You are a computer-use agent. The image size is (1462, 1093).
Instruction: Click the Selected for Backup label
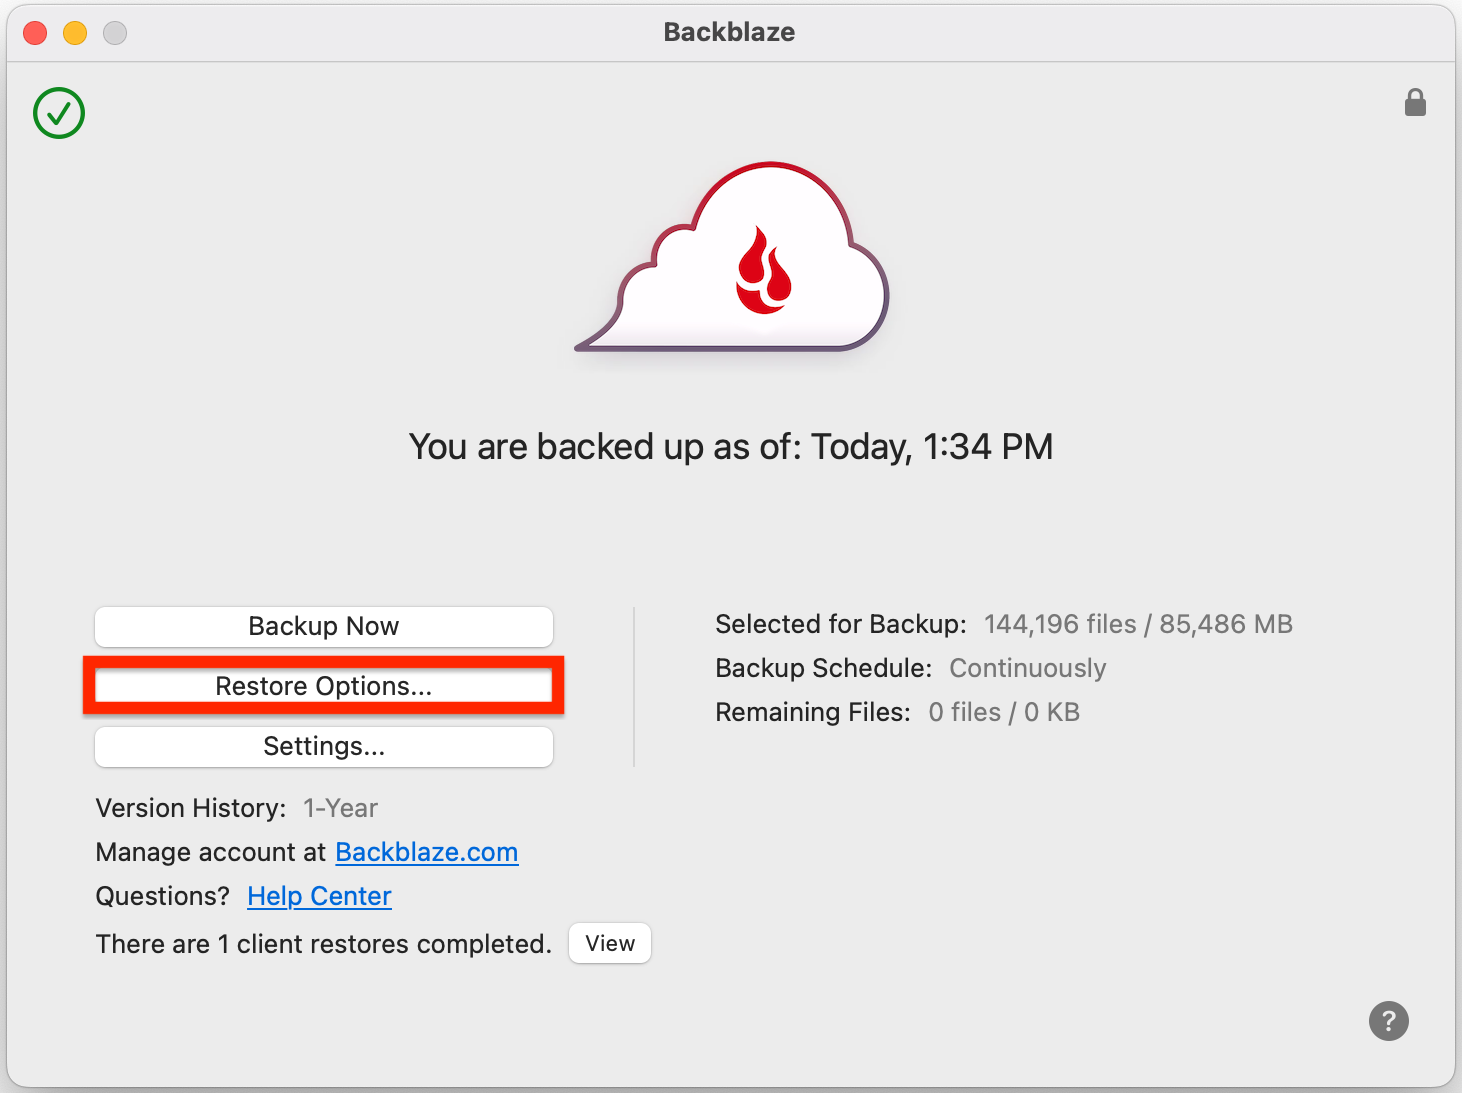point(841,624)
